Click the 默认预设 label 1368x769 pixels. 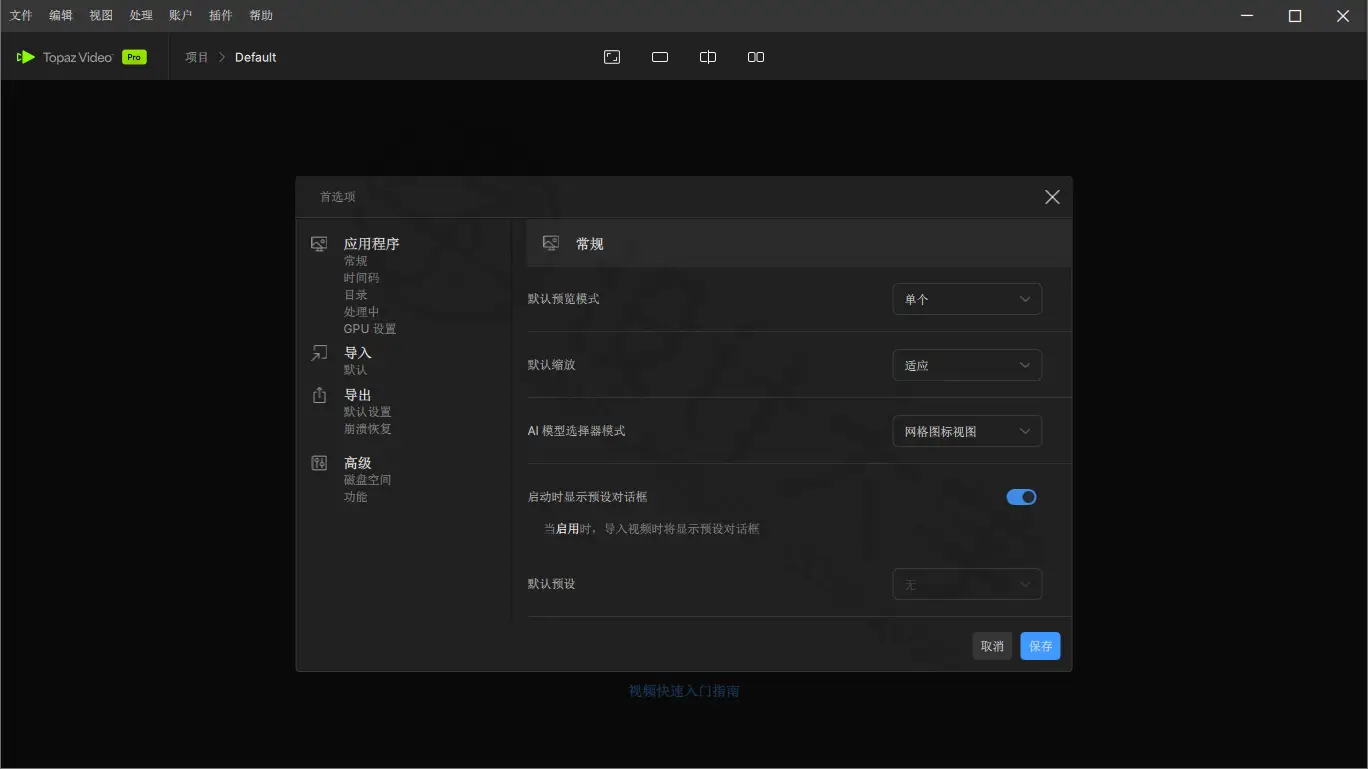pos(551,584)
